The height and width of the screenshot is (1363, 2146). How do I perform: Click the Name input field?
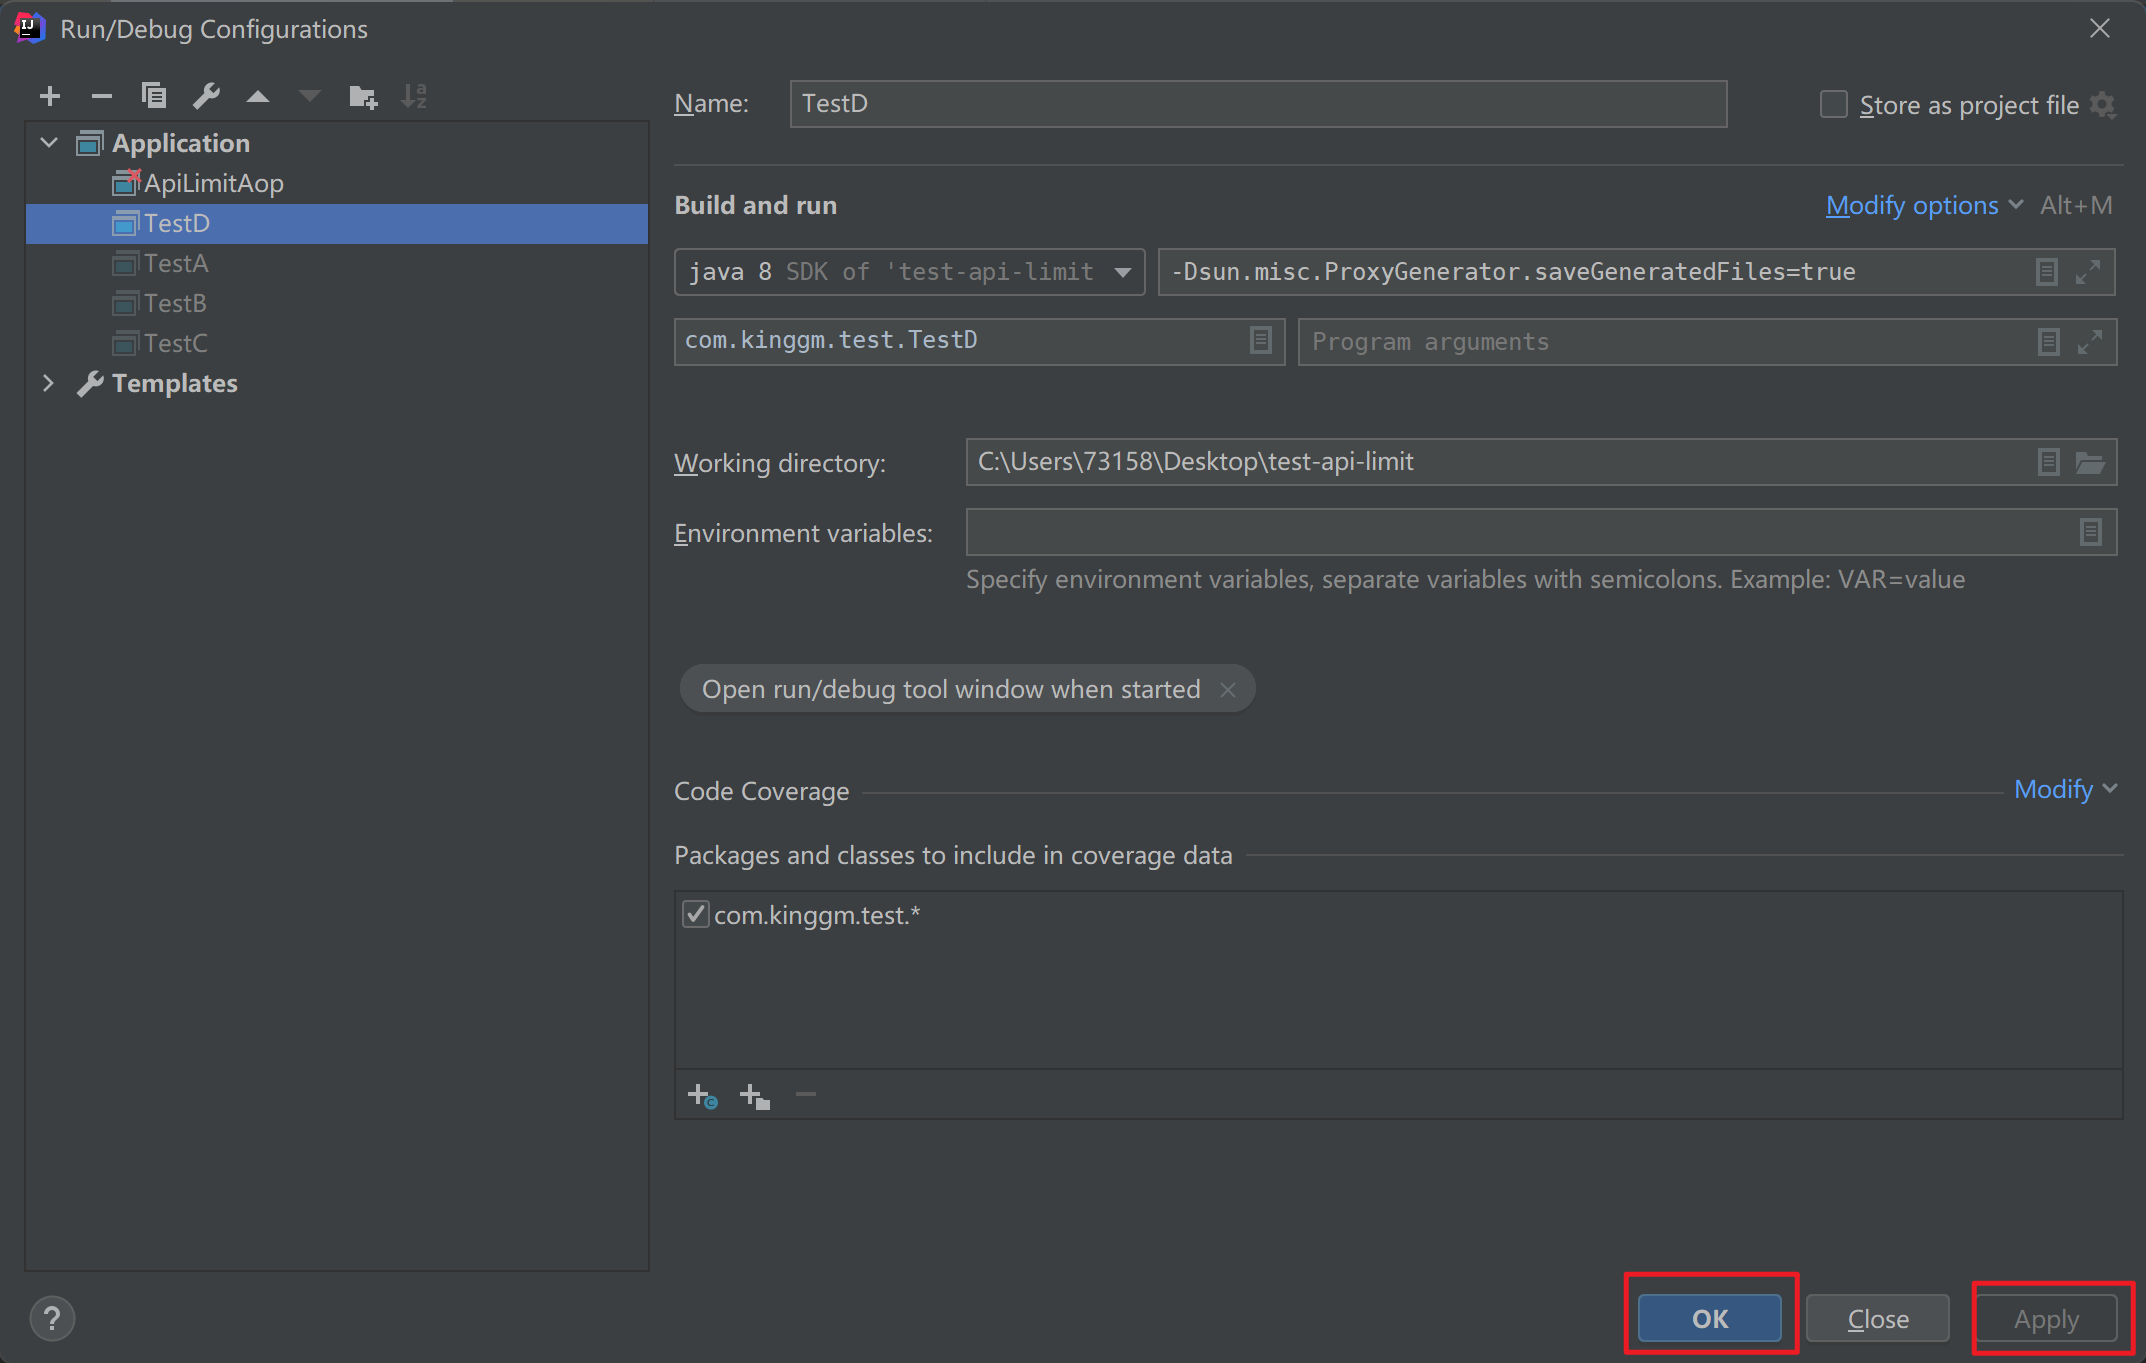click(1256, 102)
